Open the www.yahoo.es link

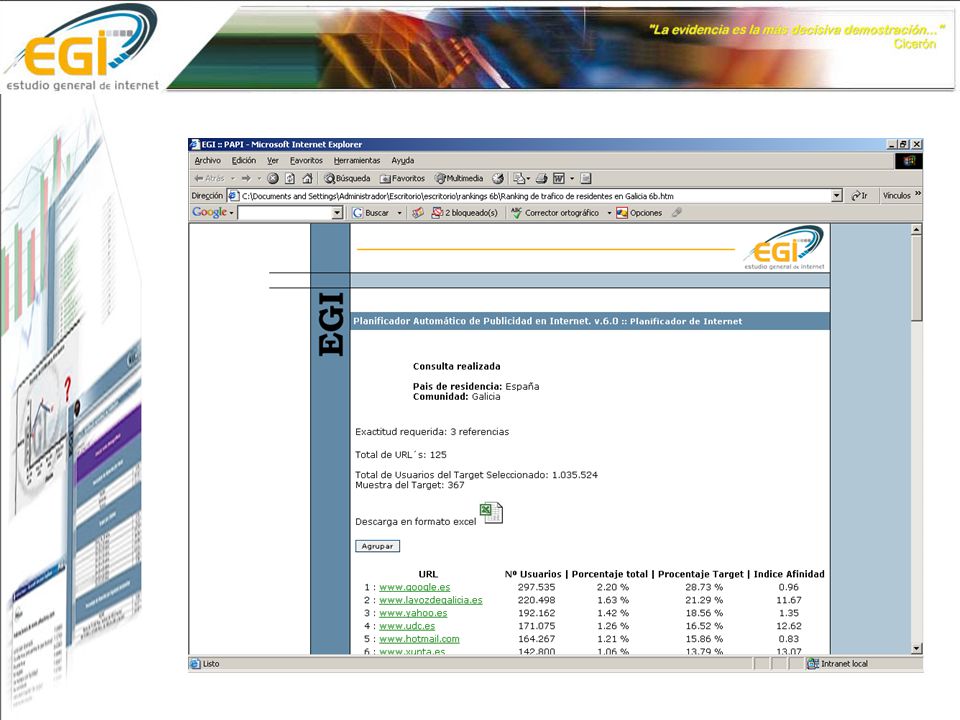click(413, 613)
